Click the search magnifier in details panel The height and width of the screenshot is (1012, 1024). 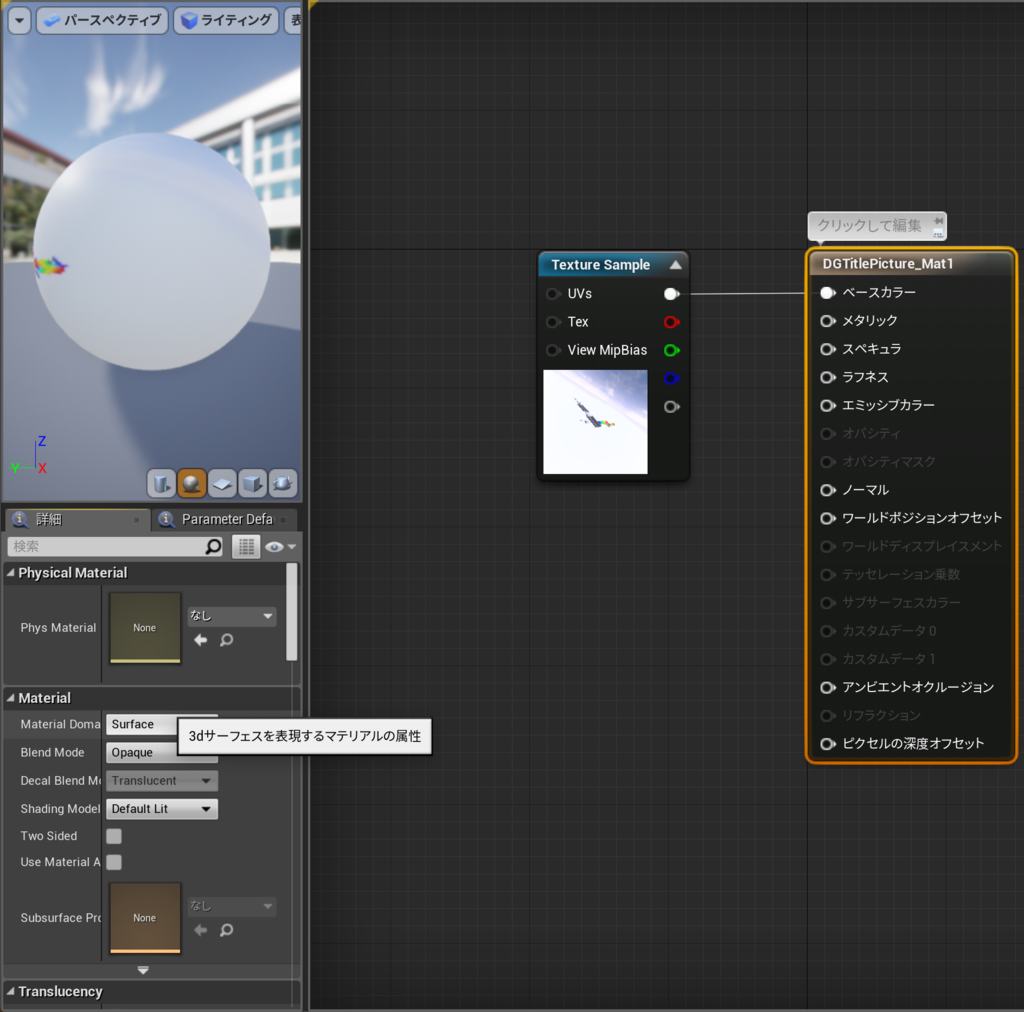214,546
